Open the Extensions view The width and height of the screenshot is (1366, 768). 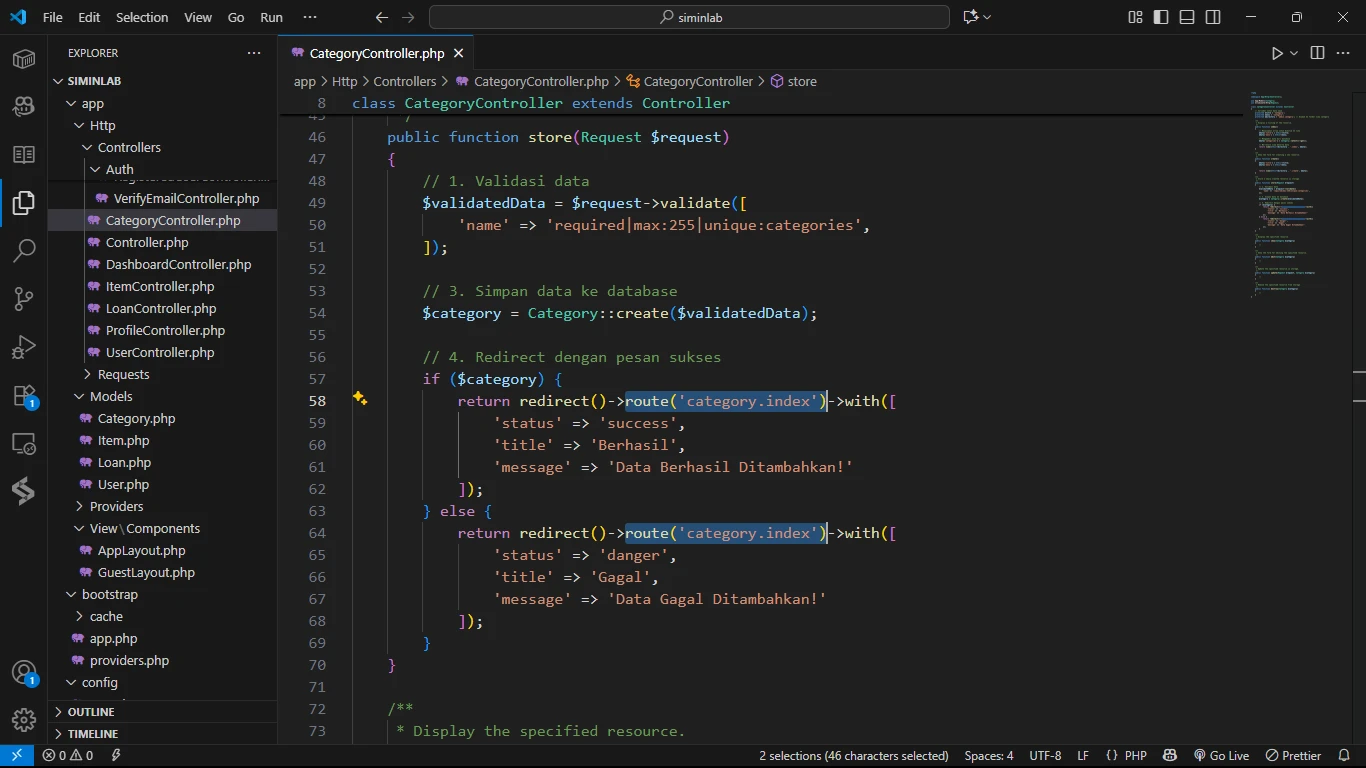point(24,396)
